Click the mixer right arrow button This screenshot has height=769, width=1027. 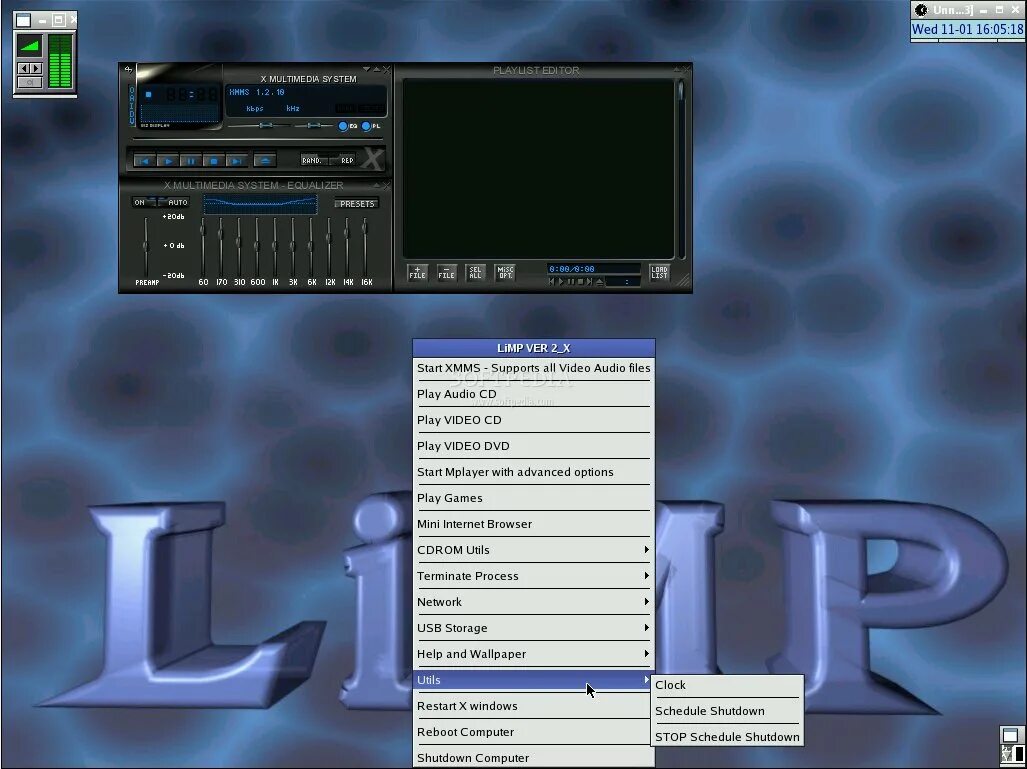click(x=36, y=68)
